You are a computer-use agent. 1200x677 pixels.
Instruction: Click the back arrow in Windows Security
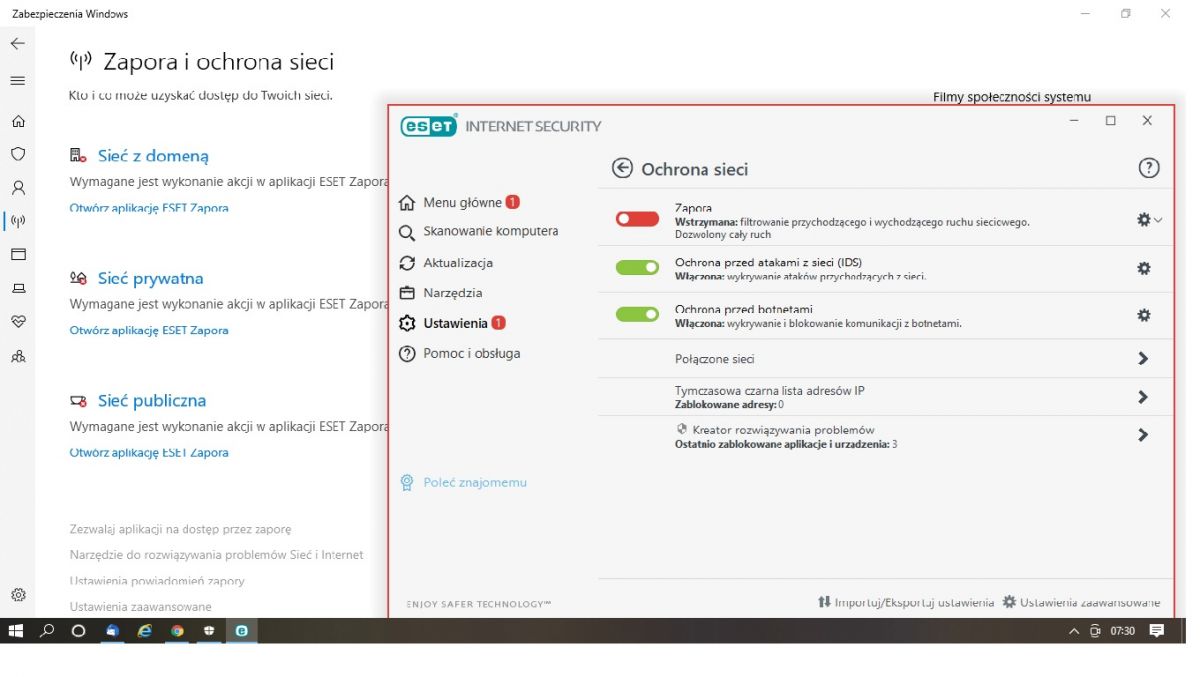pyautogui.click(x=18, y=44)
